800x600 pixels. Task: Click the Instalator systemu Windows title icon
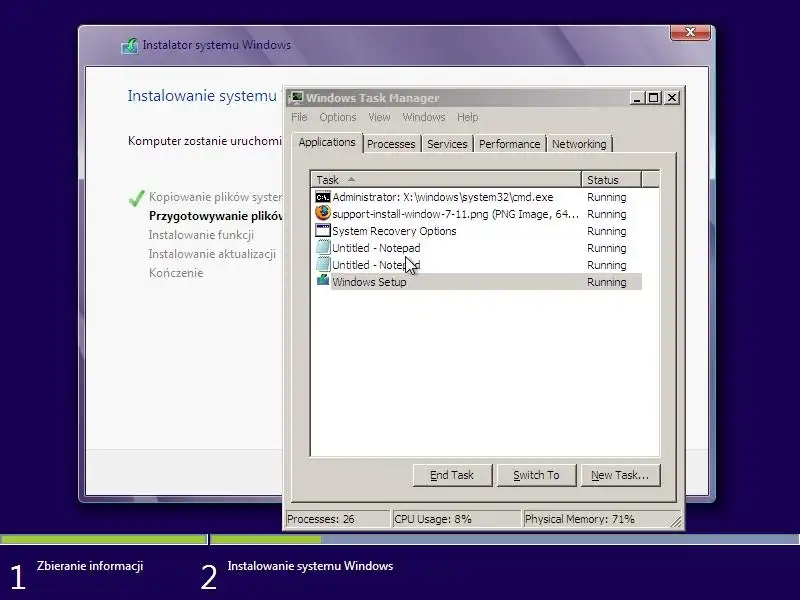click(130, 46)
